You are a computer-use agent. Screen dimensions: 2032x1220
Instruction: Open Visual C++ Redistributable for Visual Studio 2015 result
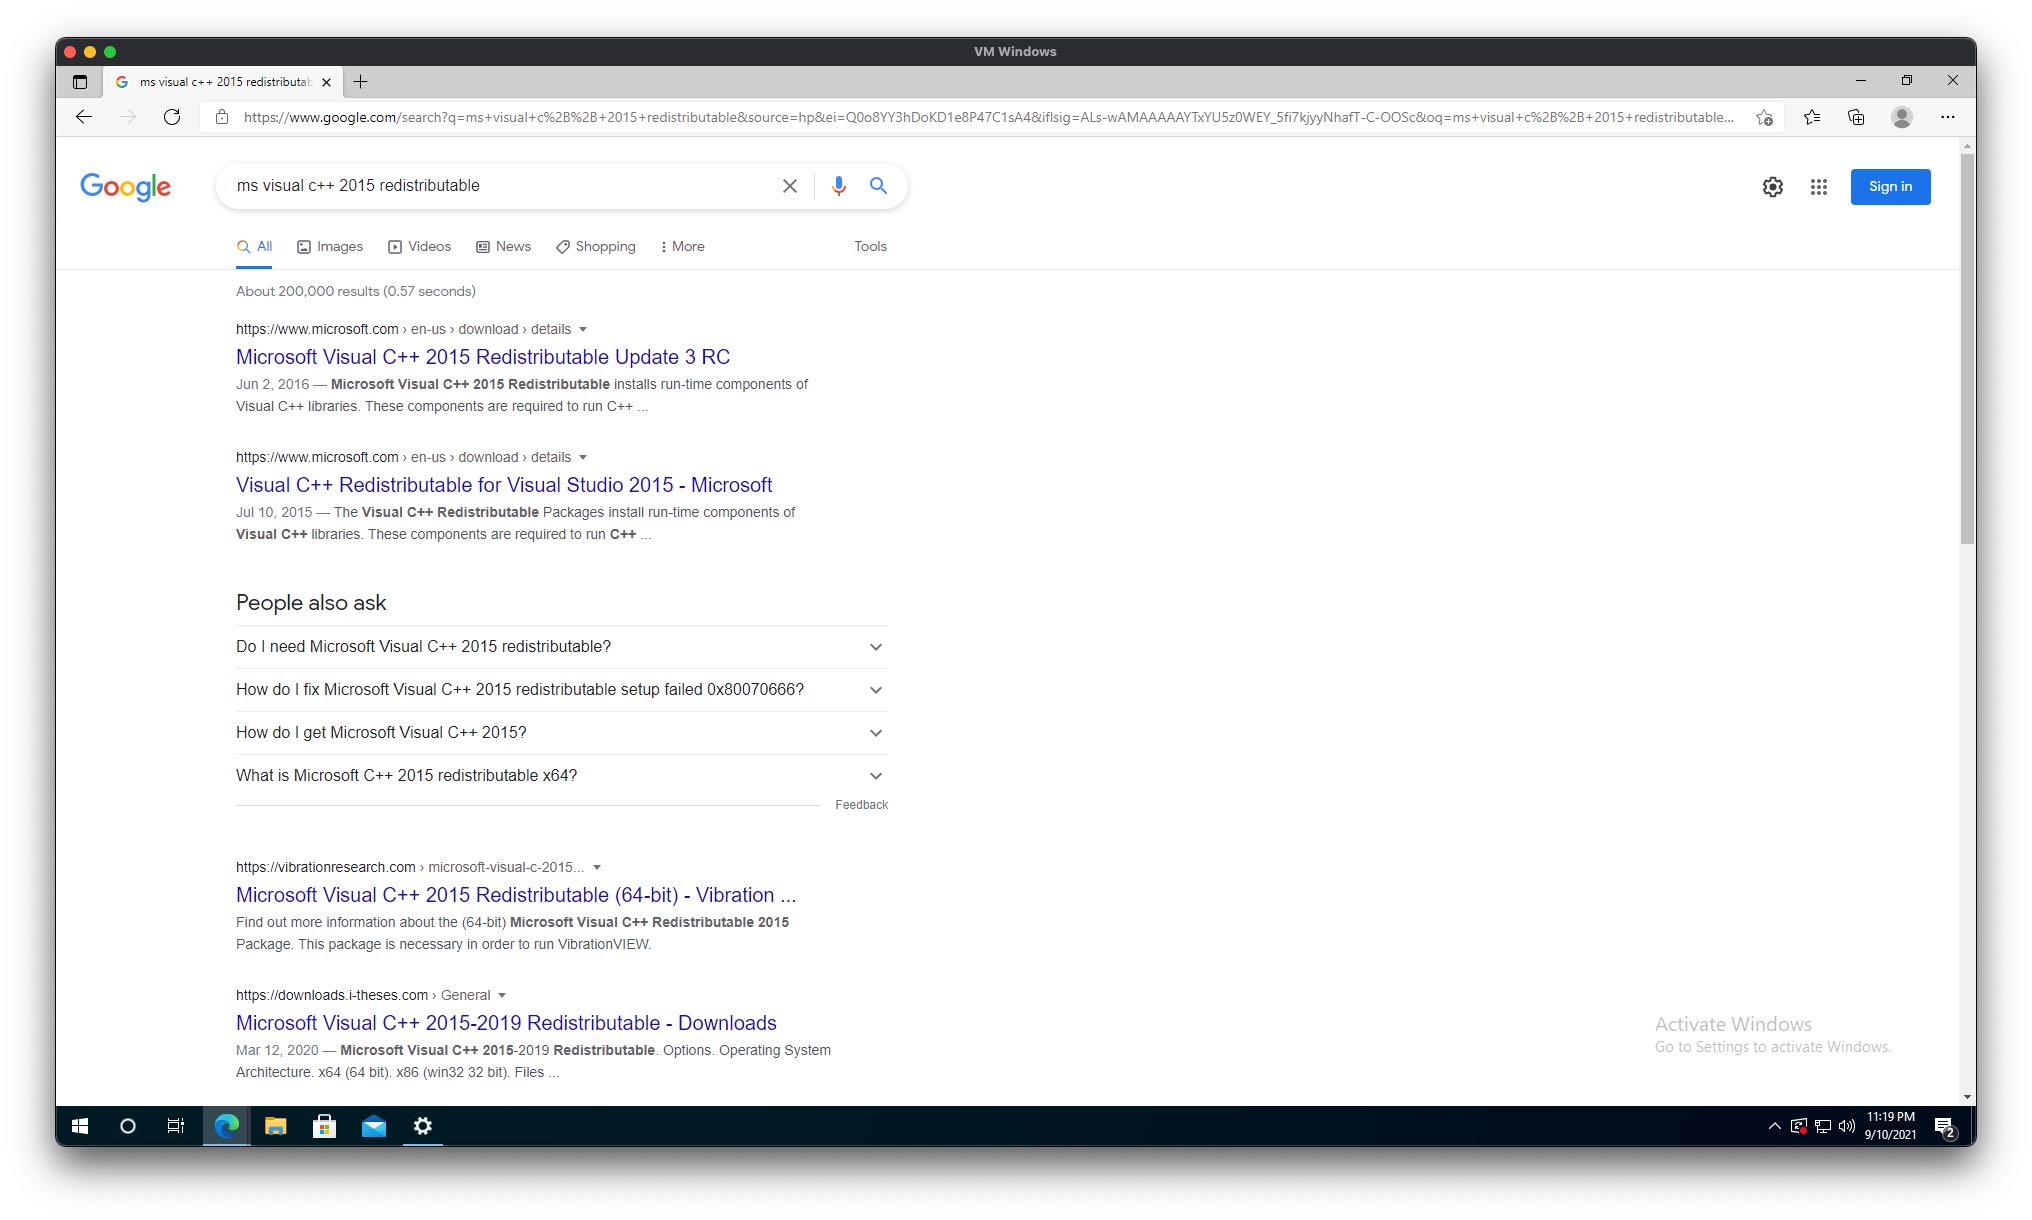504,485
